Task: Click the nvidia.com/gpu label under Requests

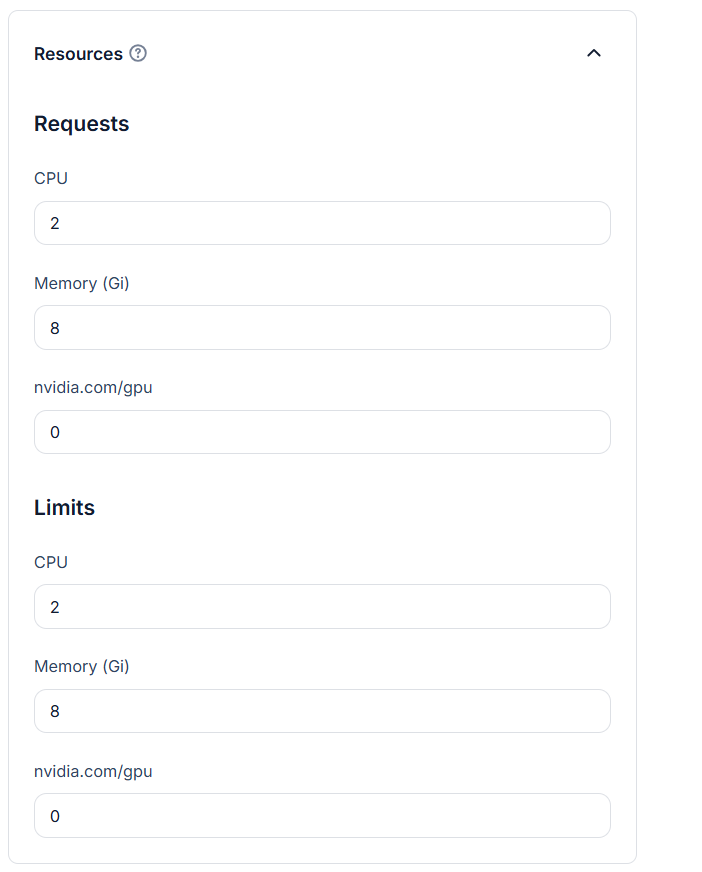Action: click(93, 387)
